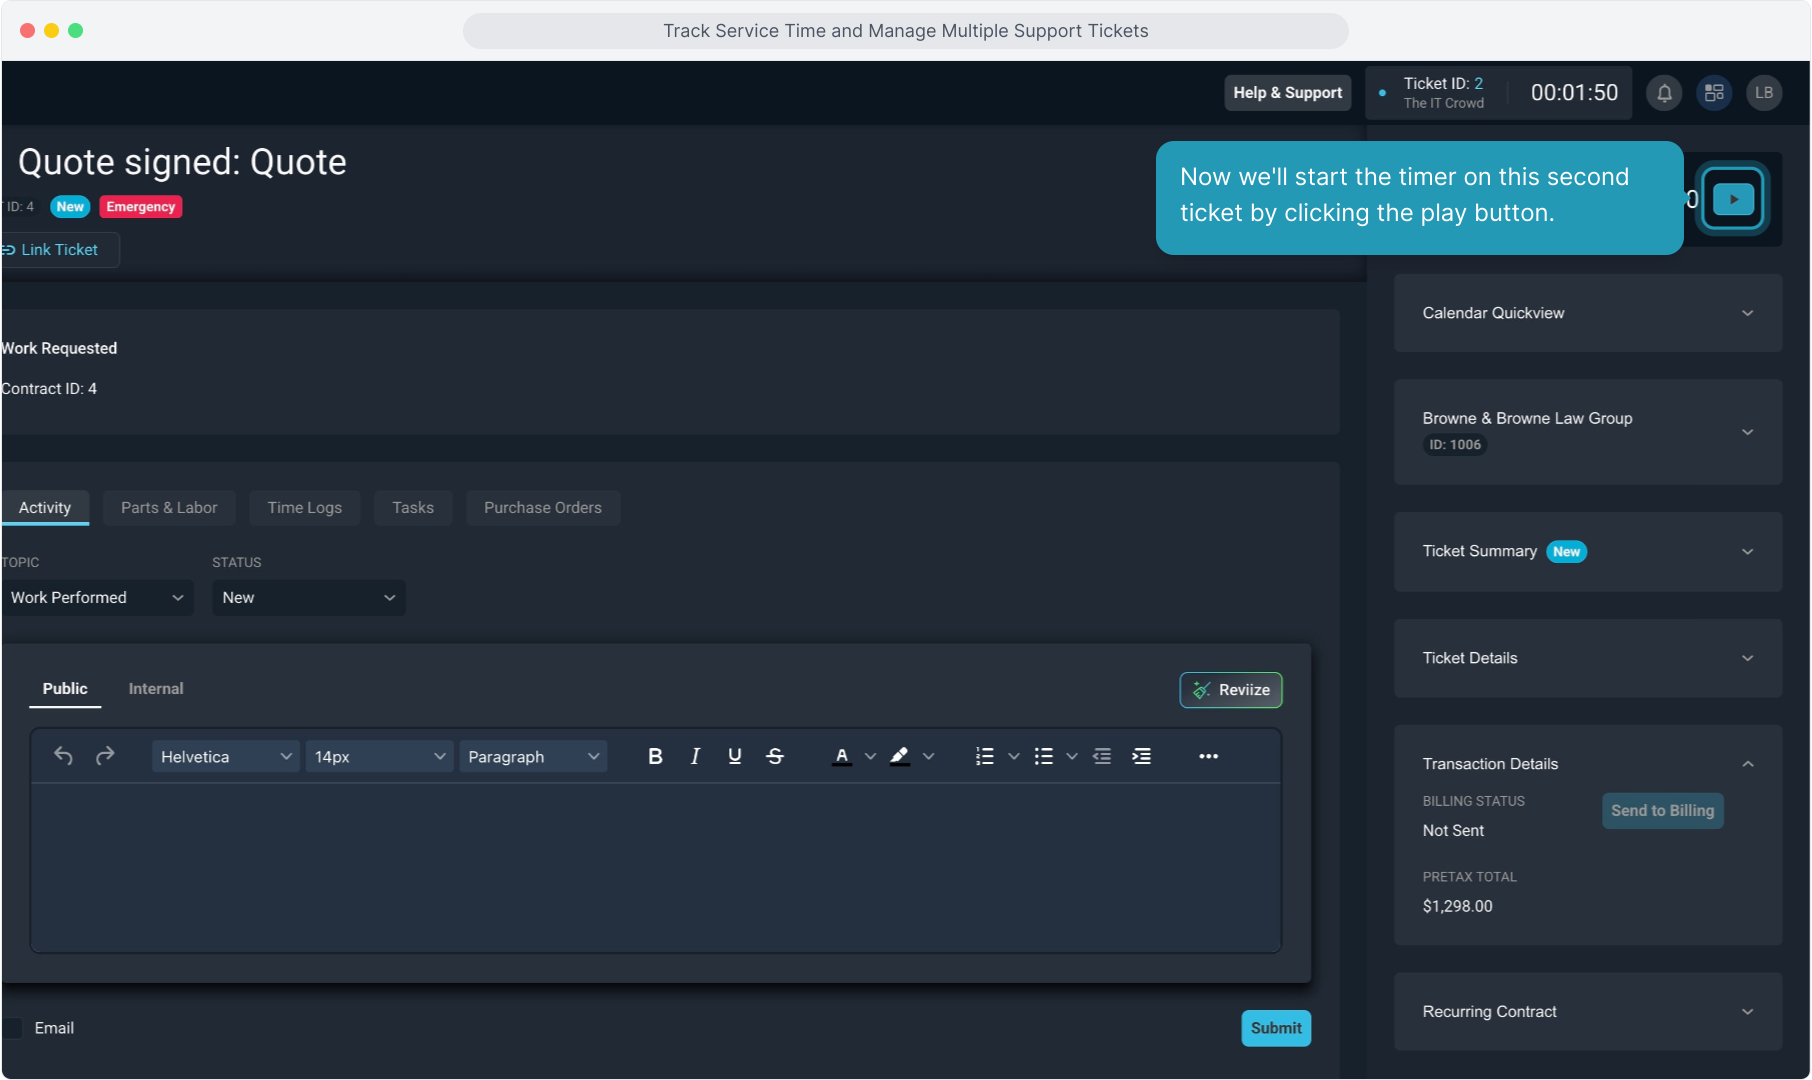Open the text color picker
Image resolution: width=1812 pixels, height=1080 pixels.
[842, 757]
